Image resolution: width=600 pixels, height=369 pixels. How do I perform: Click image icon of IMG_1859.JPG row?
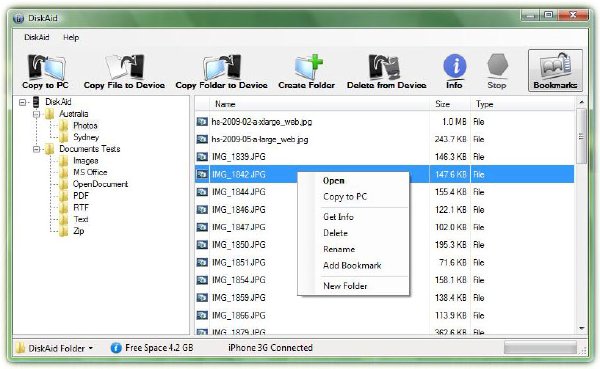[202, 298]
